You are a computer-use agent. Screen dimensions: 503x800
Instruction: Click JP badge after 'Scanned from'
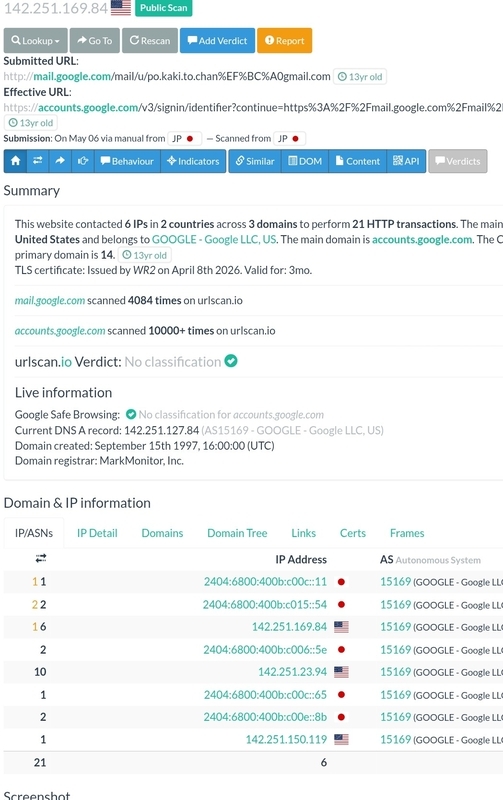(x=290, y=138)
